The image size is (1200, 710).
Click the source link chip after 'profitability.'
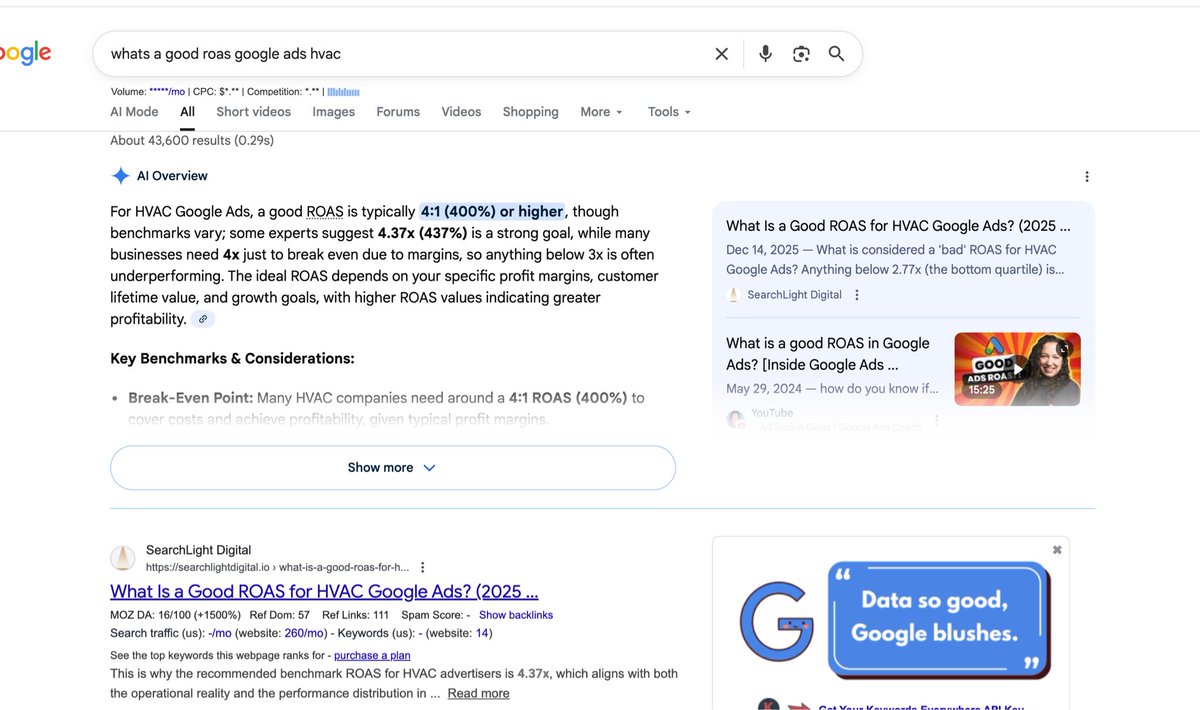click(x=203, y=319)
